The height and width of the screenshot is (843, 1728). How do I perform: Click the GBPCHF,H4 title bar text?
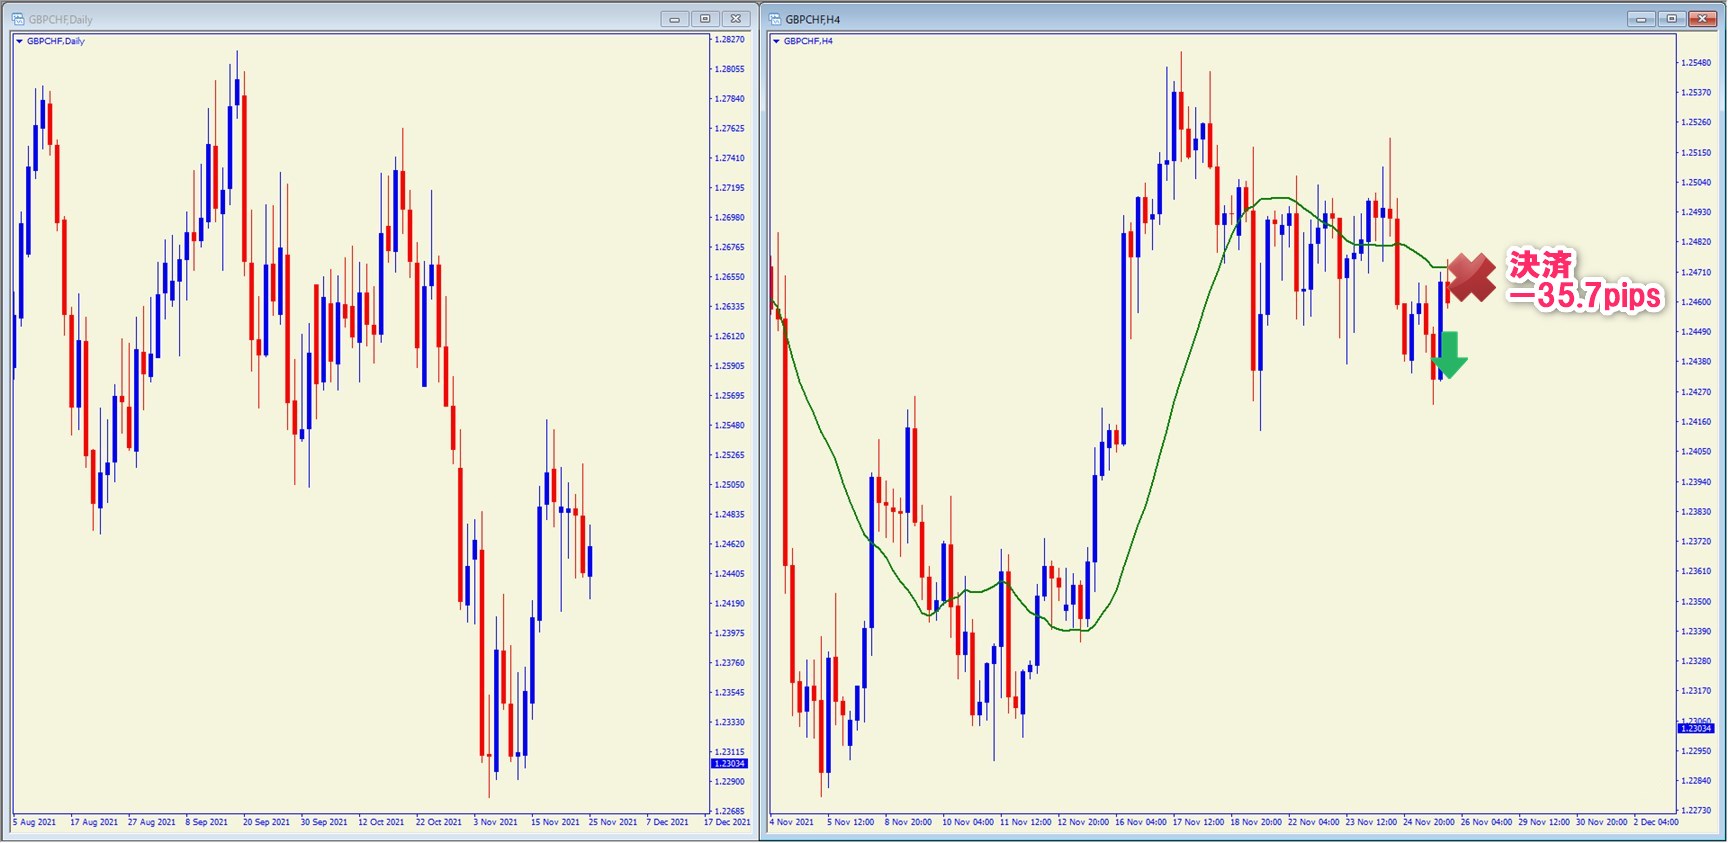click(x=812, y=20)
